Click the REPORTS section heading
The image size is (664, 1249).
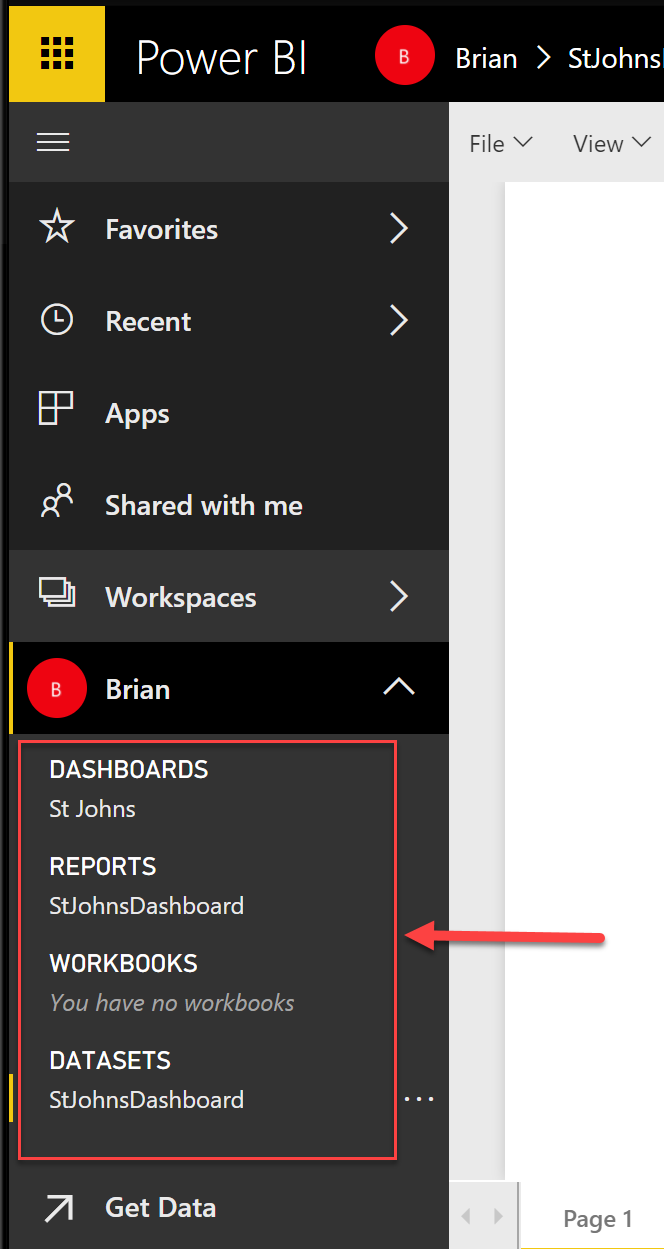pos(103,866)
